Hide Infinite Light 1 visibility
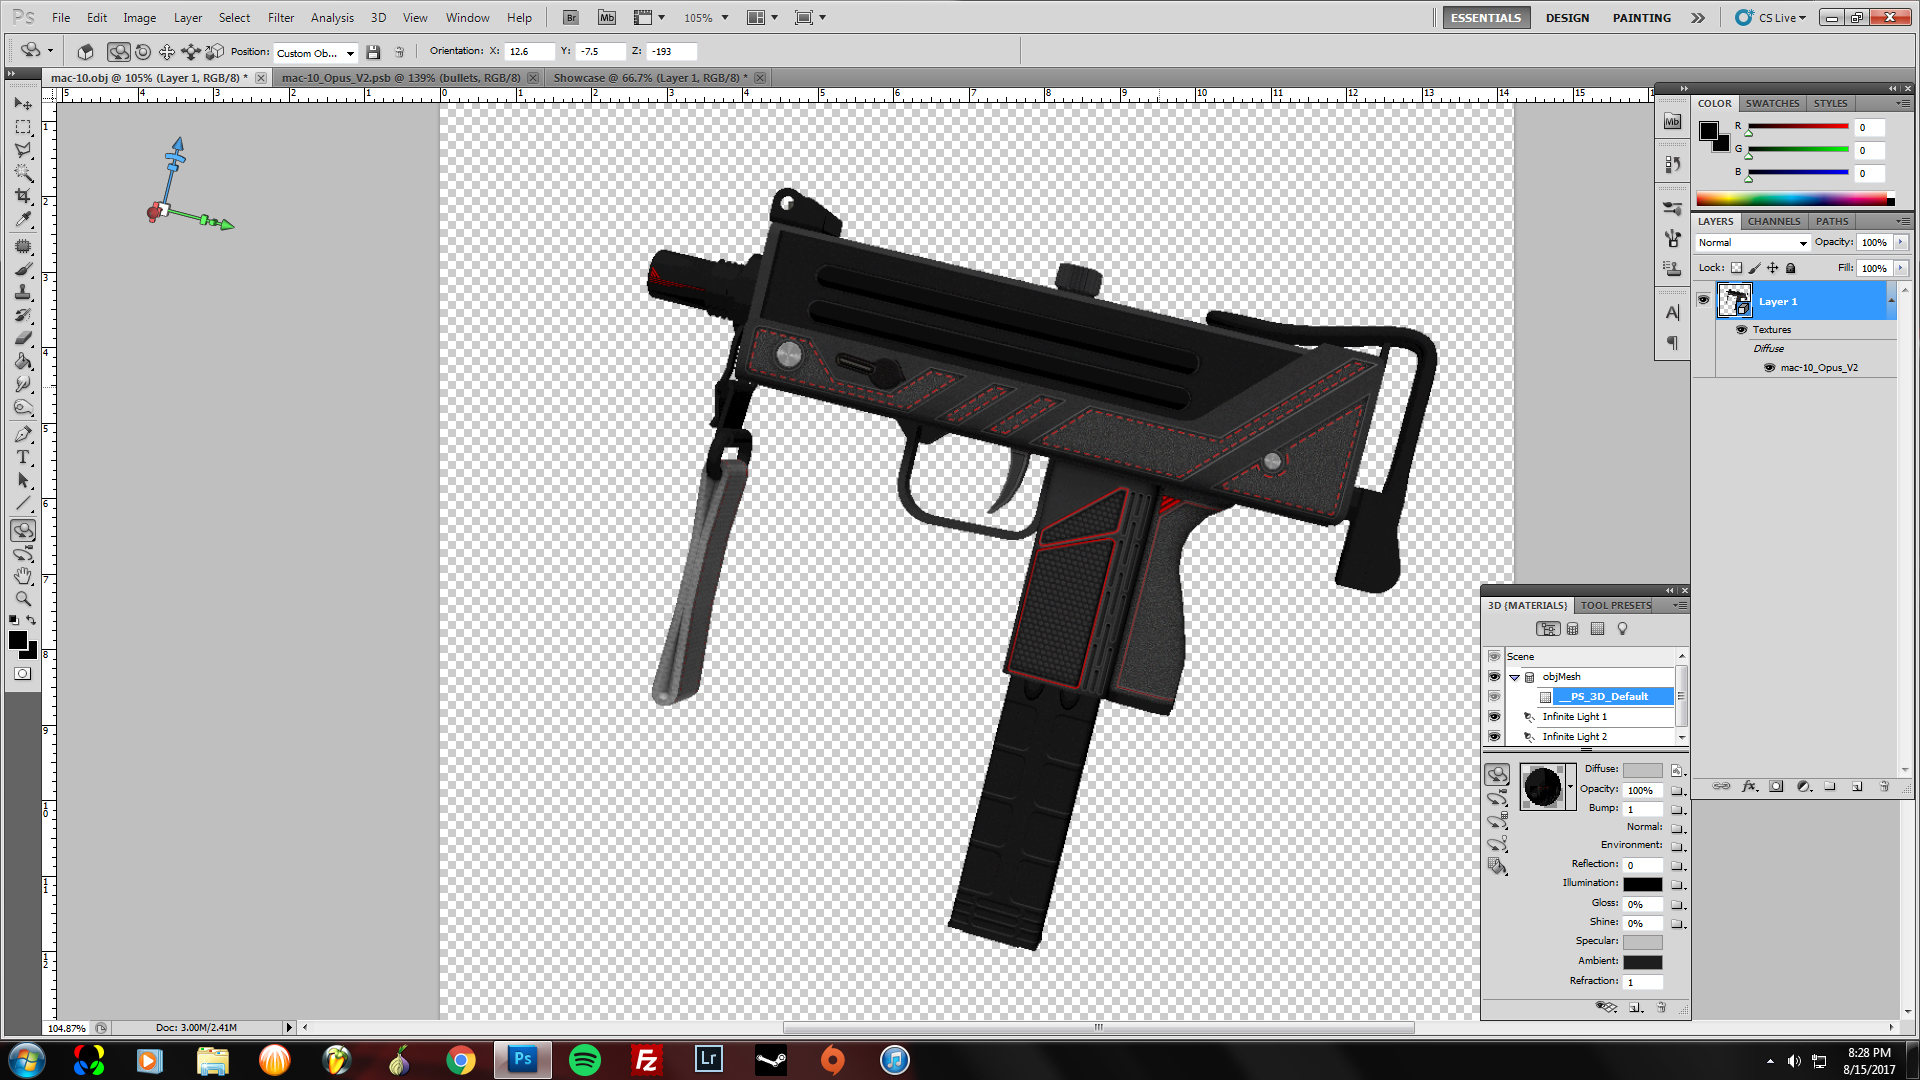This screenshot has height=1080, width=1920. pyautogui.click(x=1494, y=717)
